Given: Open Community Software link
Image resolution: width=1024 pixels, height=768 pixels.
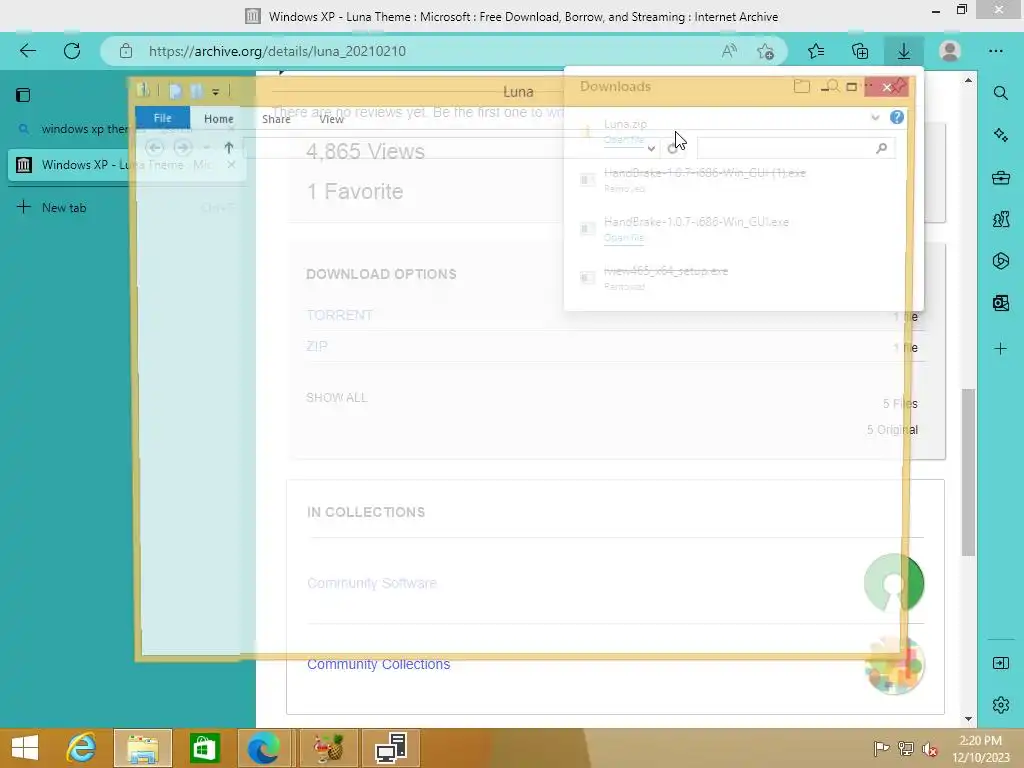Looking at the screenshot, I should coord(372,583).
